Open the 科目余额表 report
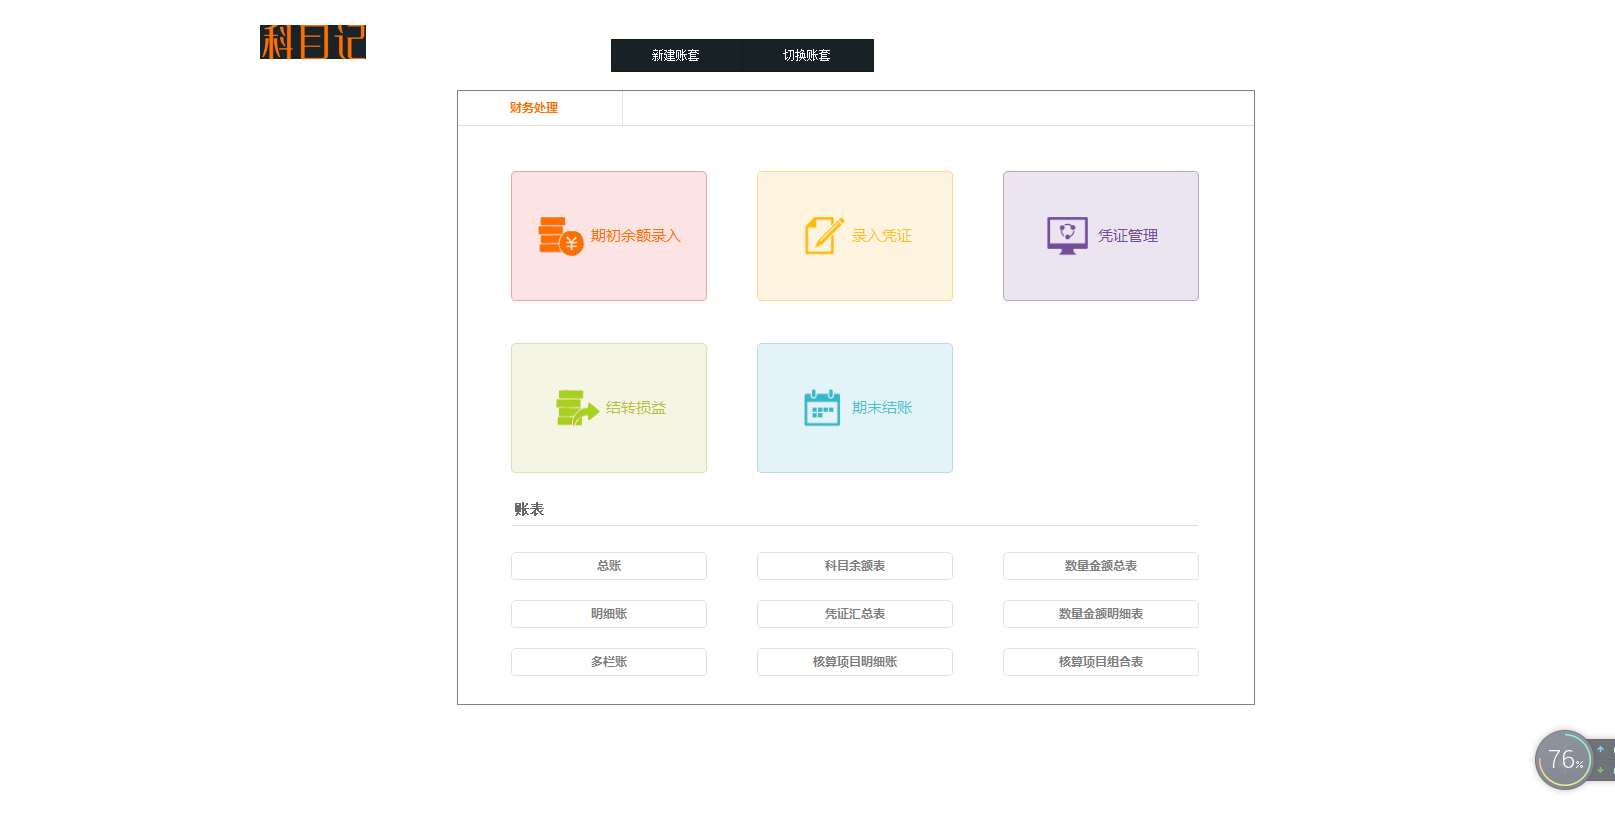The height and width of the screenshot is (824, 1615). pyautogui.click(x=855, y=566)
